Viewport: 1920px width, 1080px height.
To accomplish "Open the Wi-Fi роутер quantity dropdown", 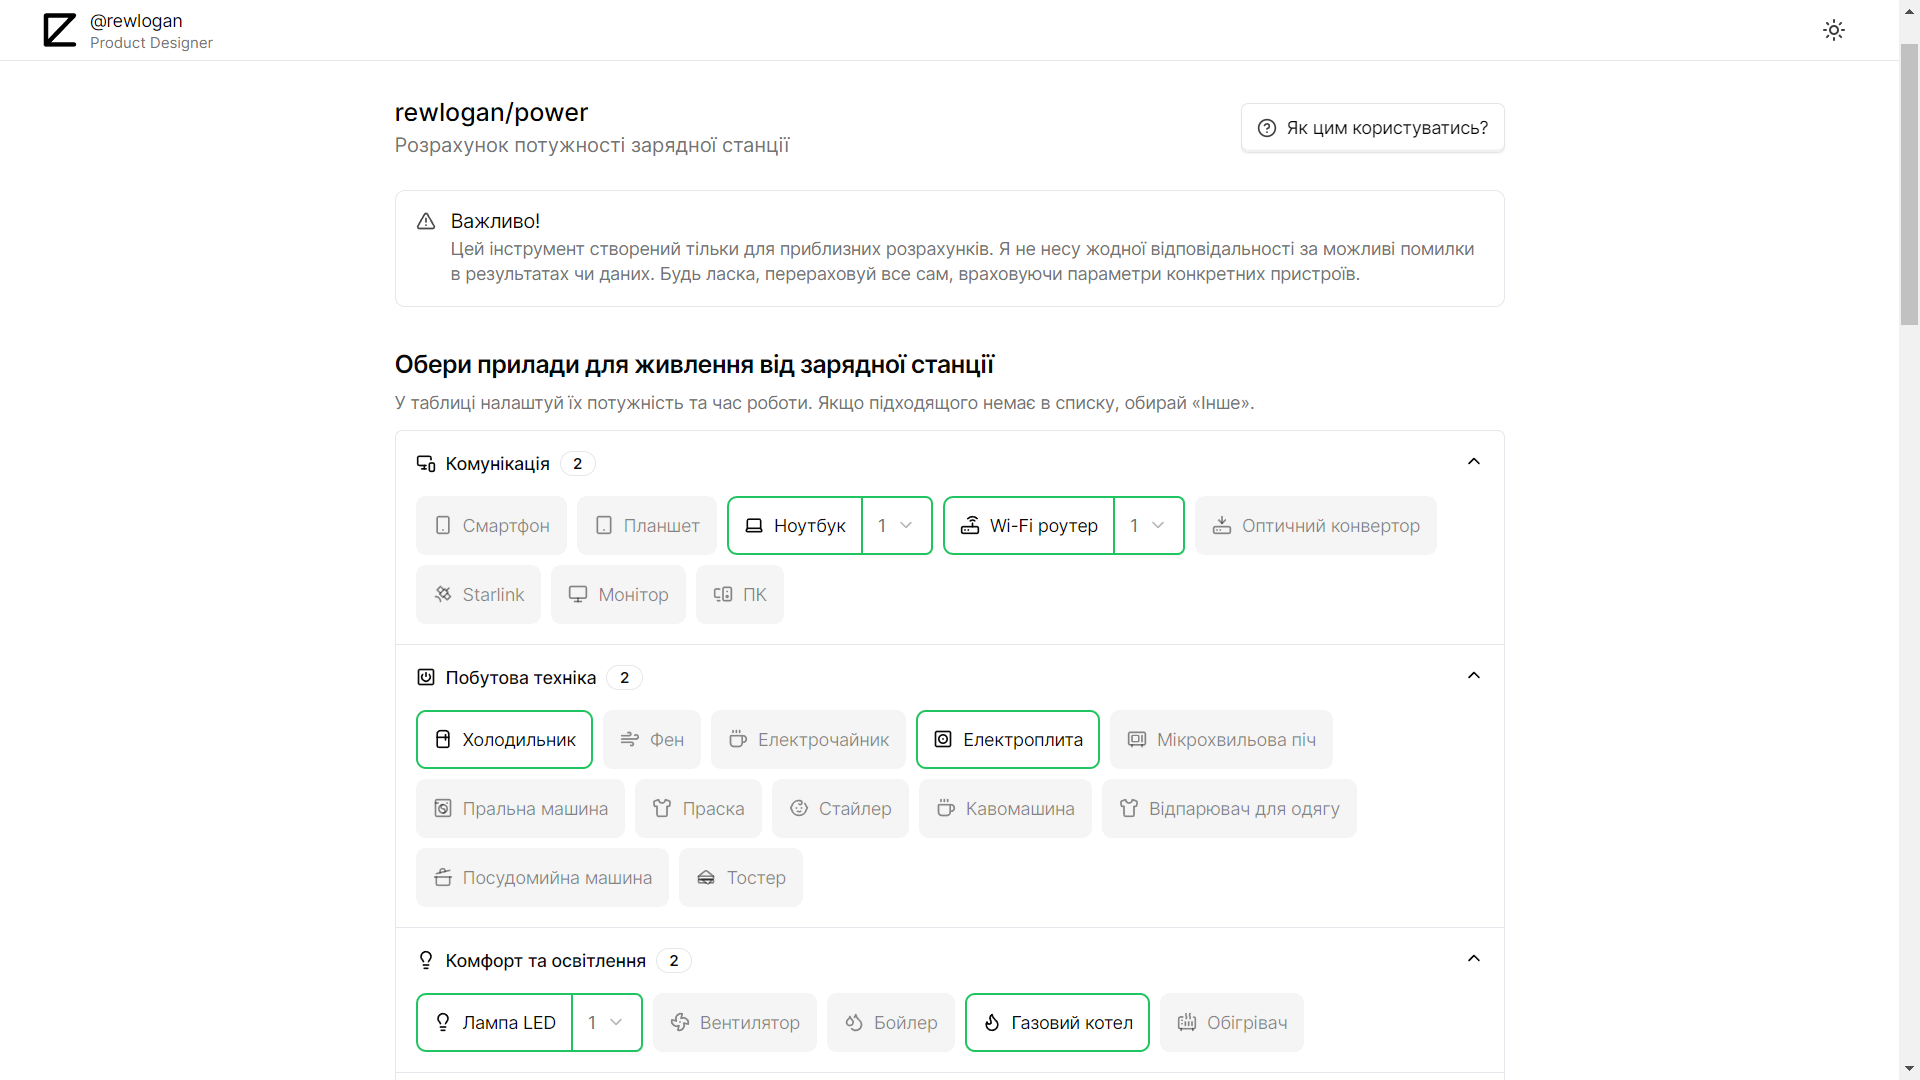I will coord(1148,526).
